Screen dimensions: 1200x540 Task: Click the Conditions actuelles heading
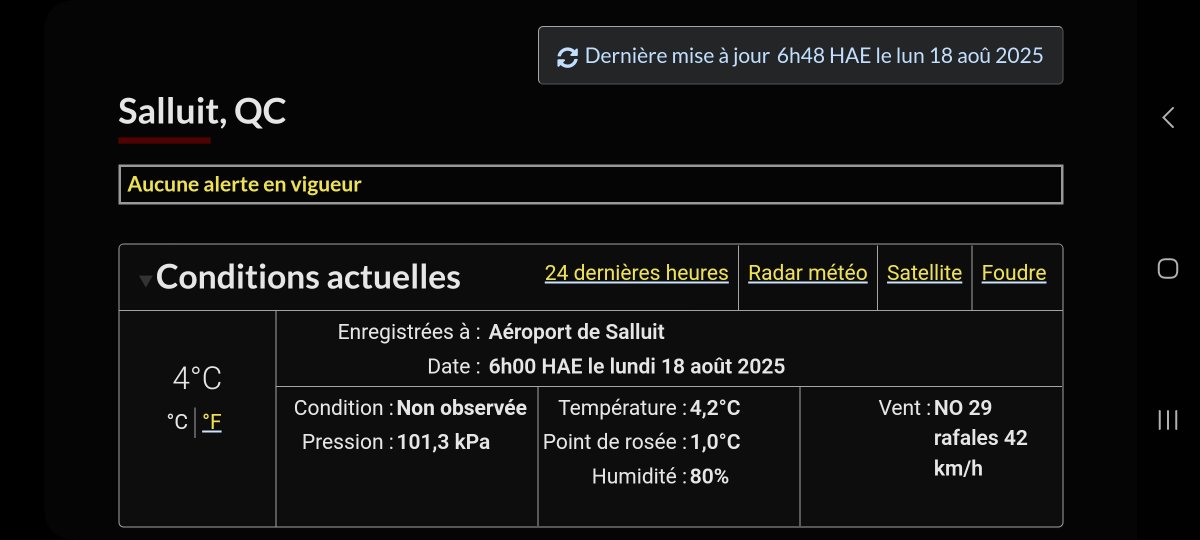pos(308,277)
